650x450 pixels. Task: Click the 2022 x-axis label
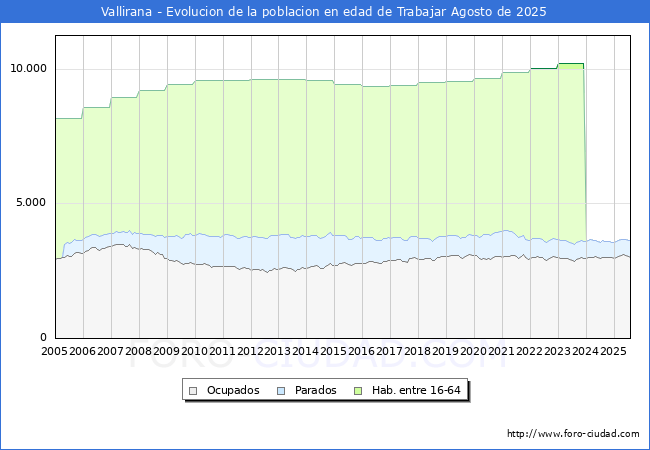(x=529, y=351)
